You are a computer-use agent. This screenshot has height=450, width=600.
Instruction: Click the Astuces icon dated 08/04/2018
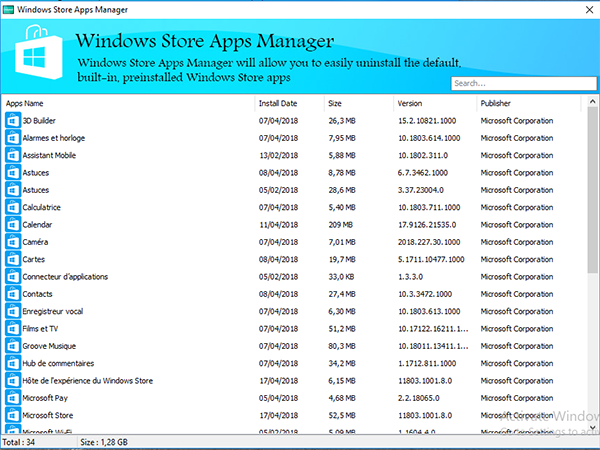[x=13, y=173]
